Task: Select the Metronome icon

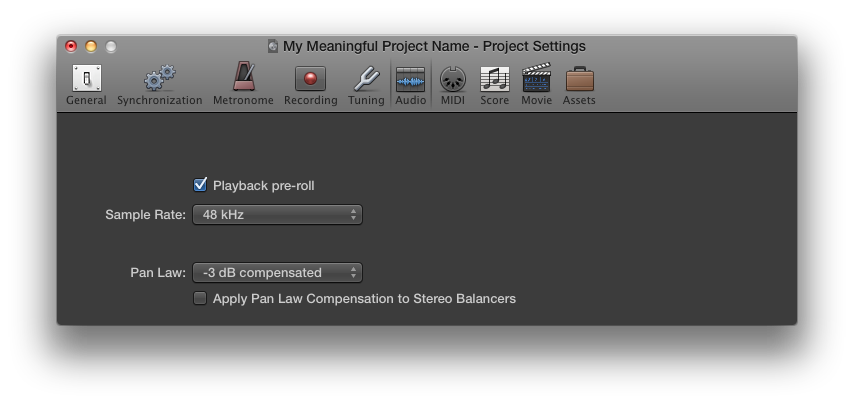Action: pos(243,77)
